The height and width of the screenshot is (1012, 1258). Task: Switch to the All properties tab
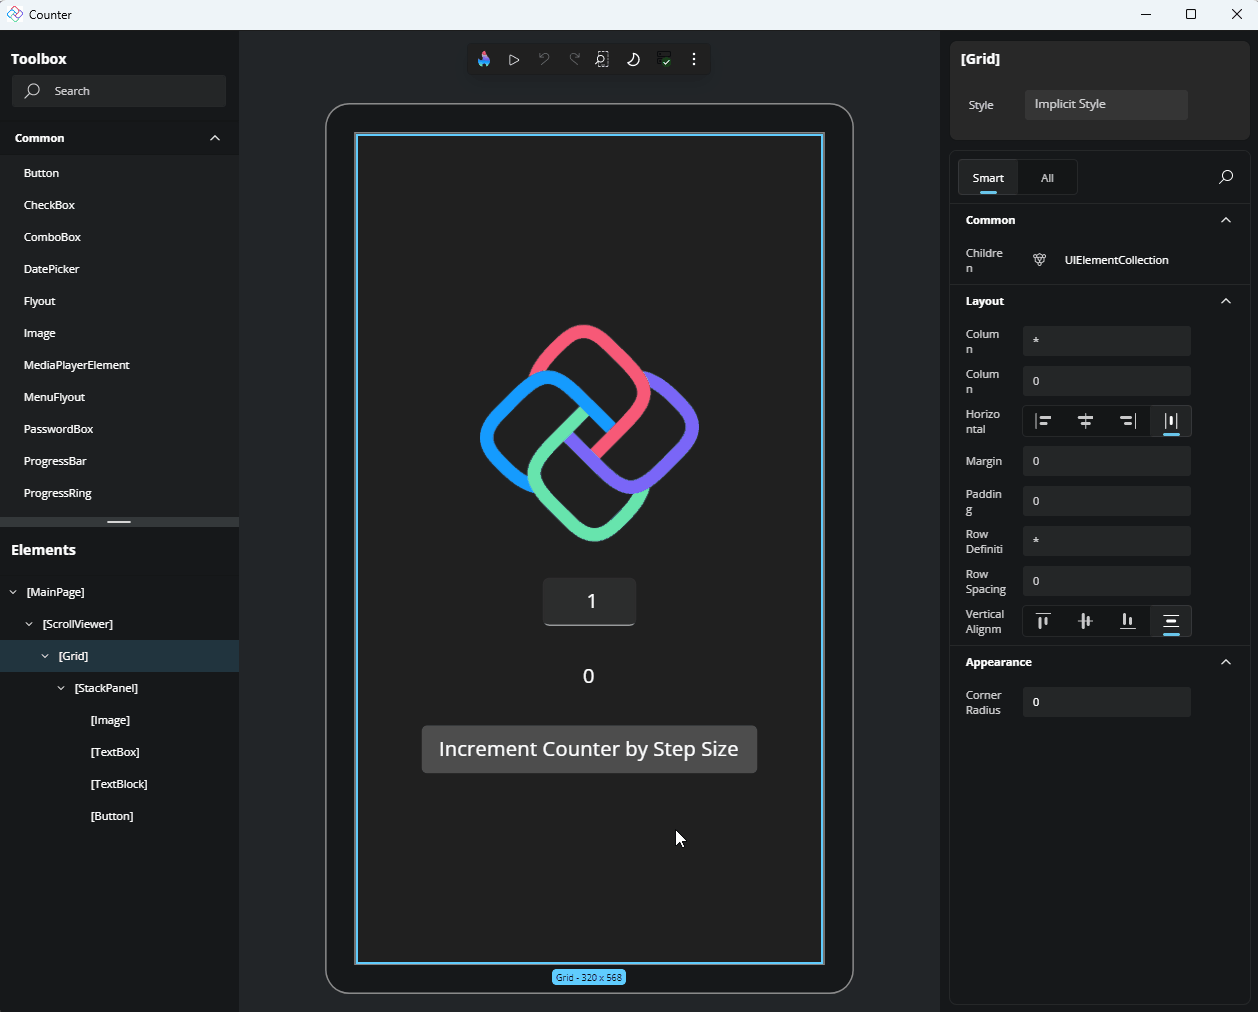pos(1047,178)
